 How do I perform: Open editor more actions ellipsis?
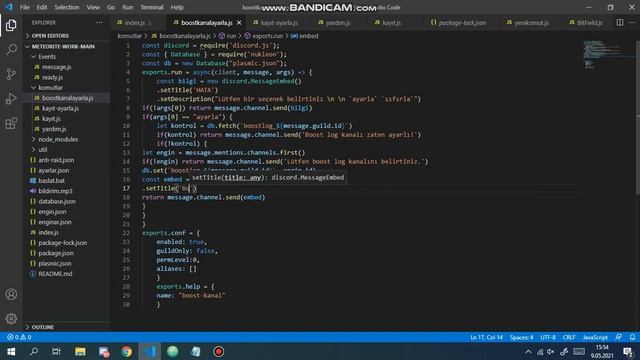tap(632, 23)
